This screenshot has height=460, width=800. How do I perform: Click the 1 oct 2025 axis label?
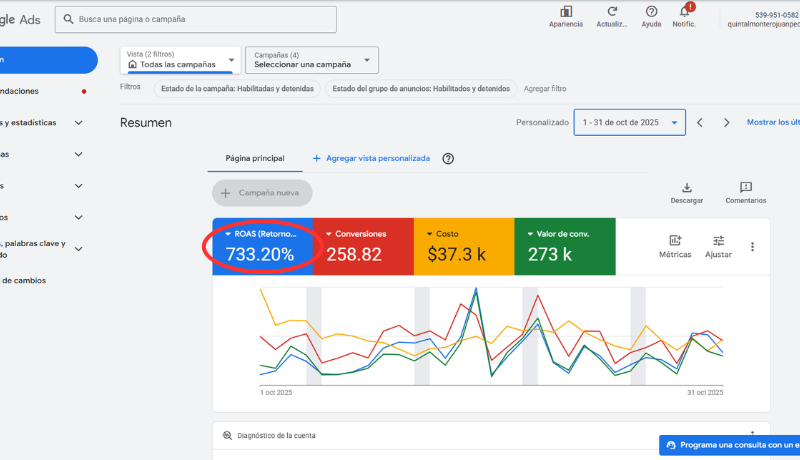pyautogui.click(x=276, y=393)
